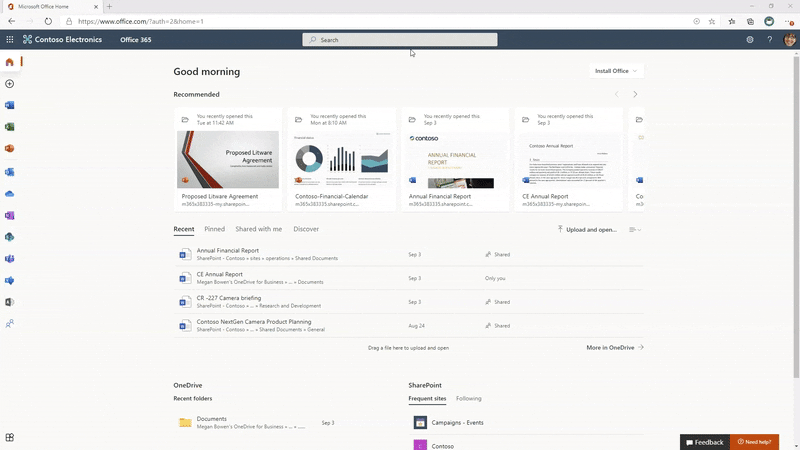The height and width of the screenshot is (450, 800).
Task: Expand the Install Office dropdown
Action: coord(616,71)
